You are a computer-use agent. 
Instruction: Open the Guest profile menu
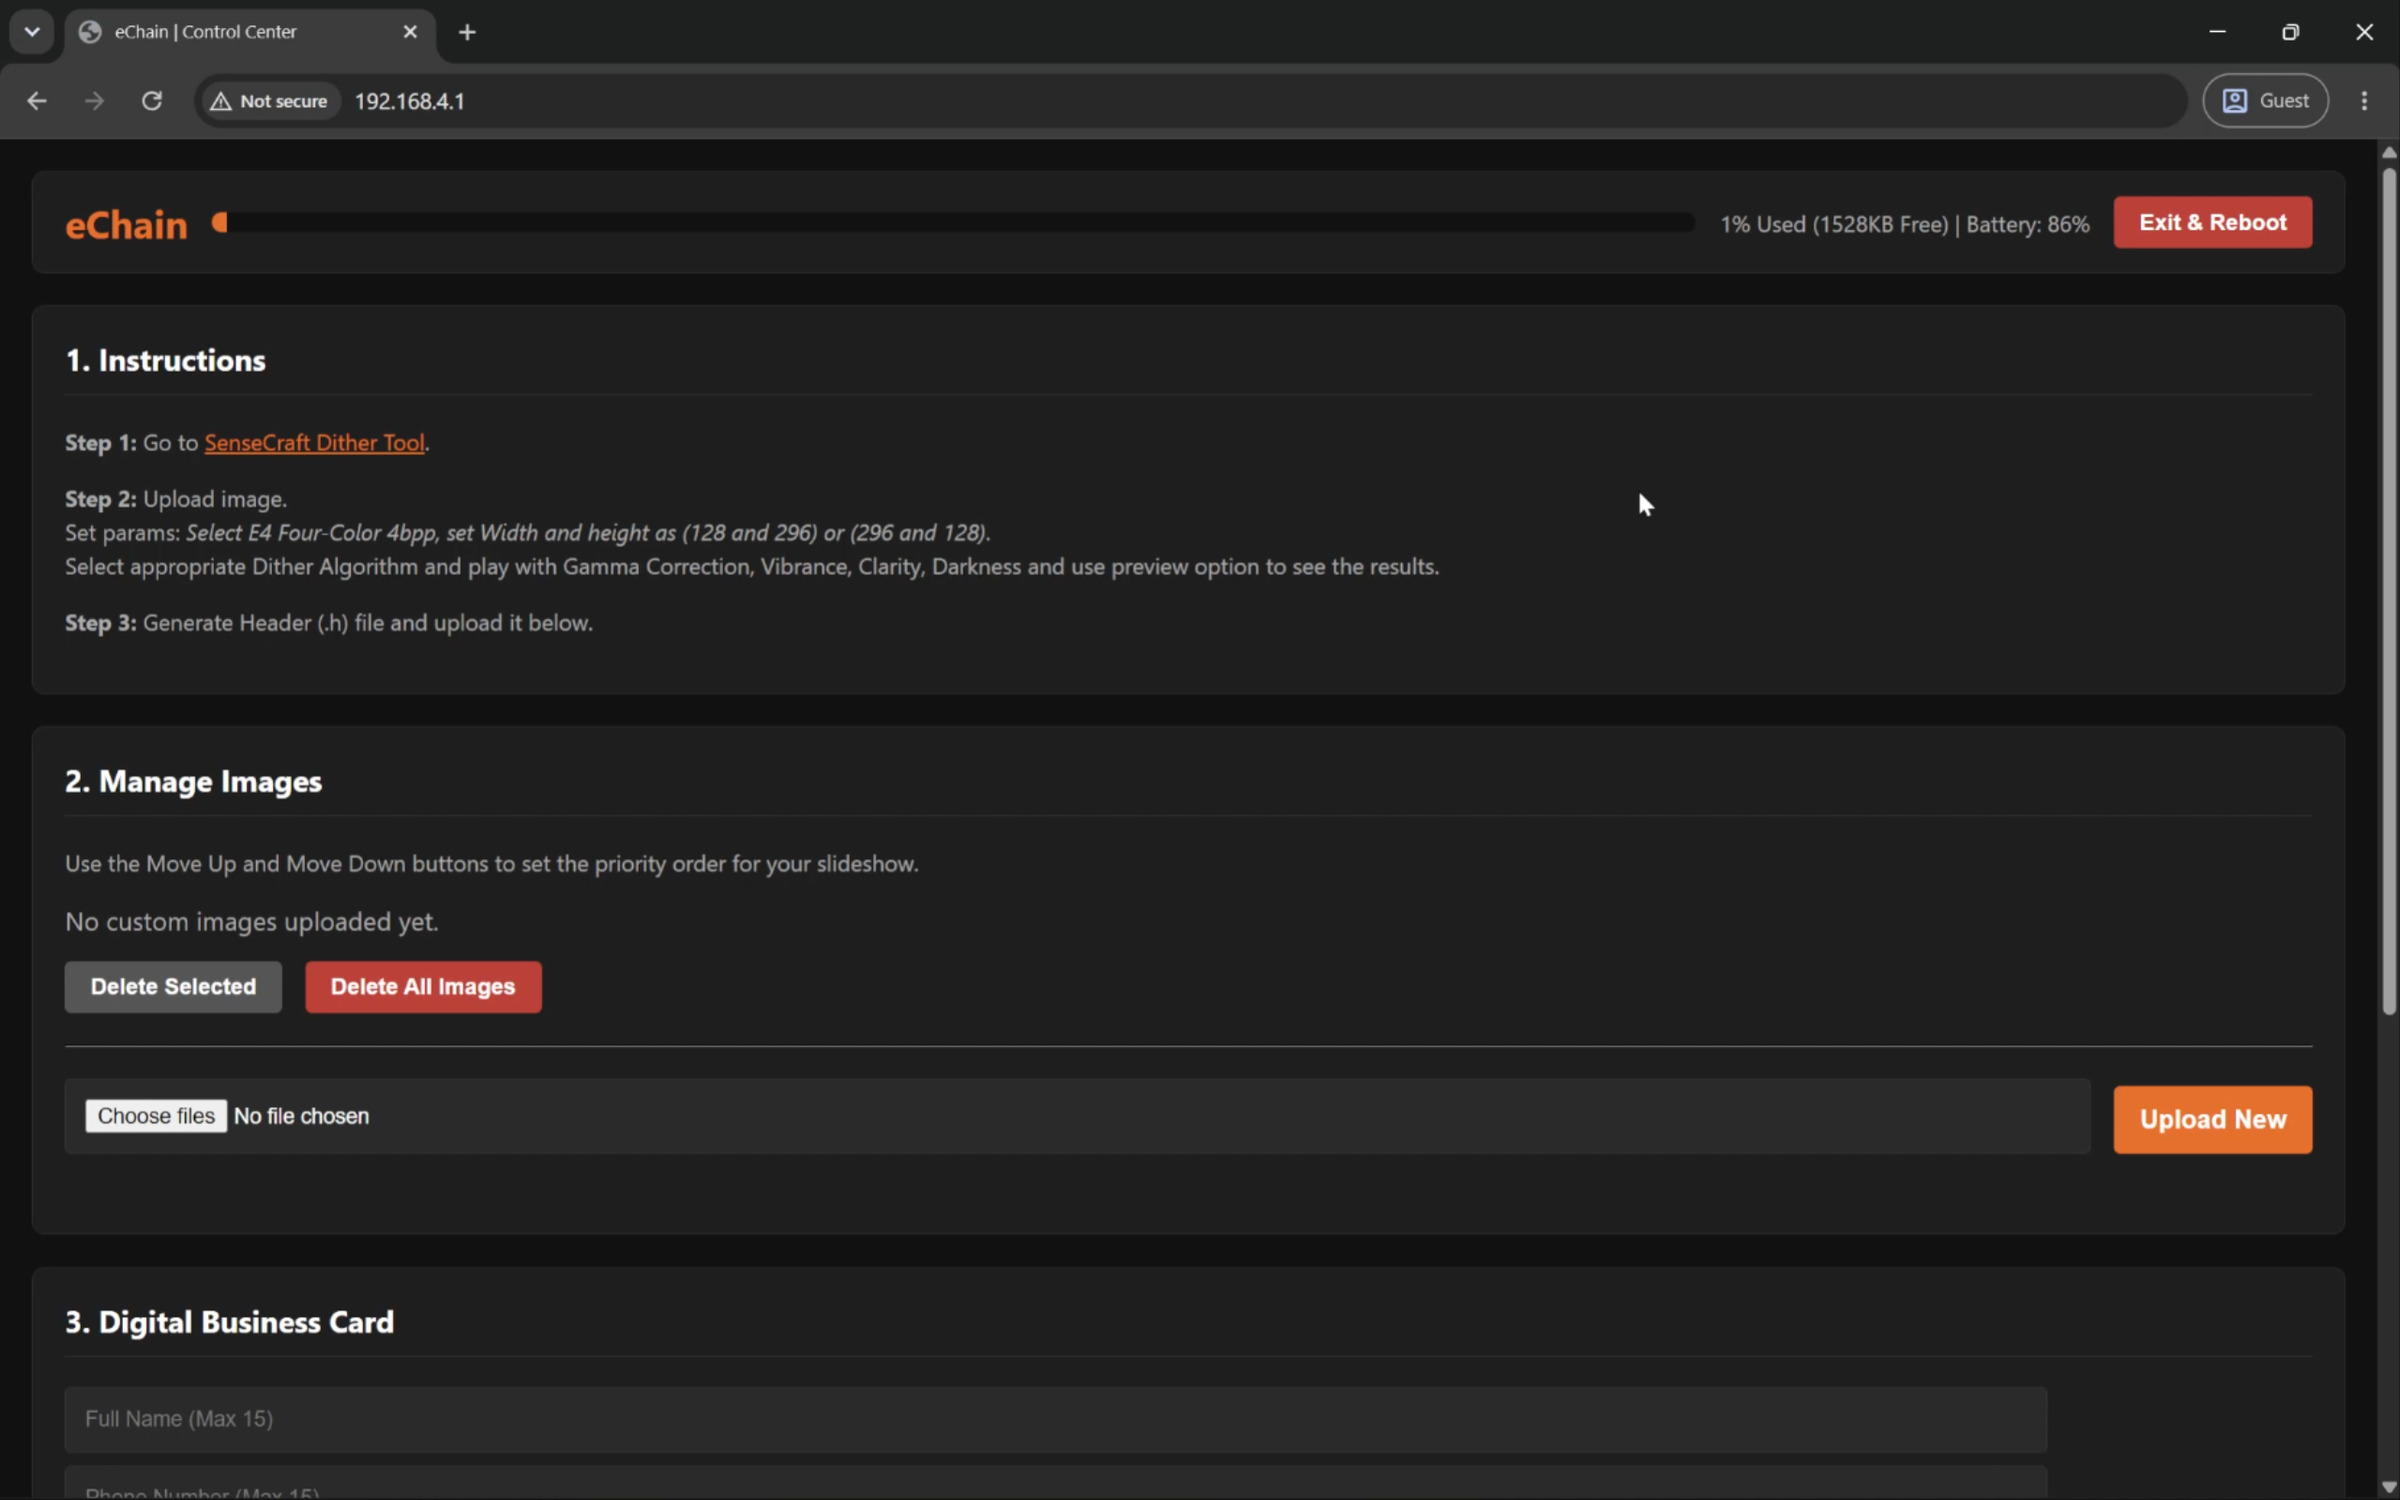[2265, 101]
